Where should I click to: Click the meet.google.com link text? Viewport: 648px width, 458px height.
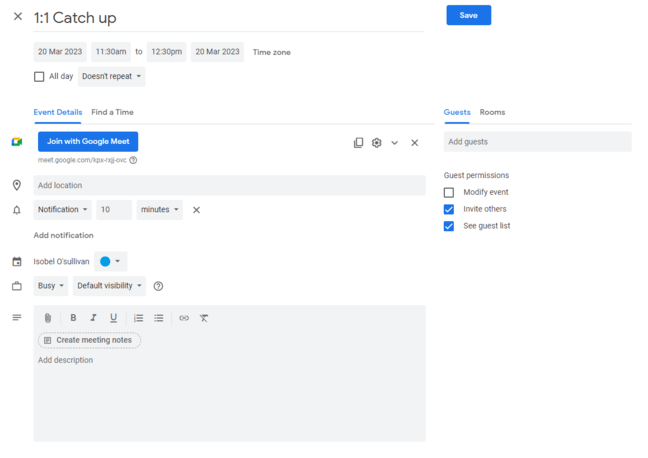(82, 160)
